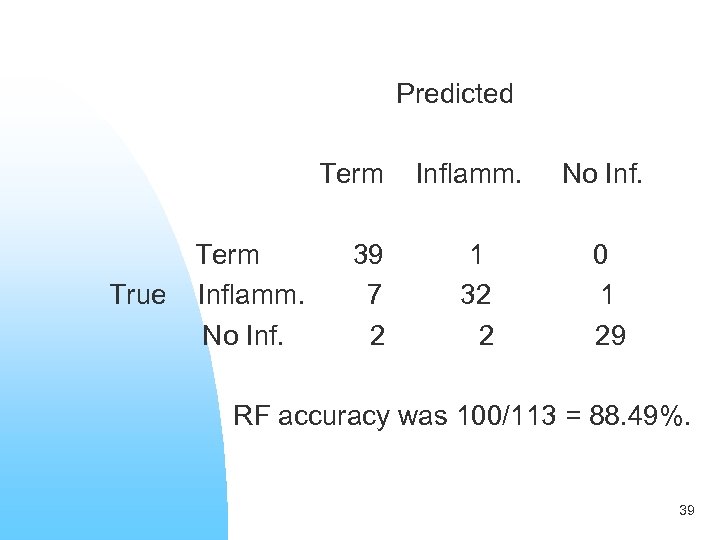The width and height of the screenshot is (720, 540).
Task: Click the "True" axis label
Action: point(138,295)
